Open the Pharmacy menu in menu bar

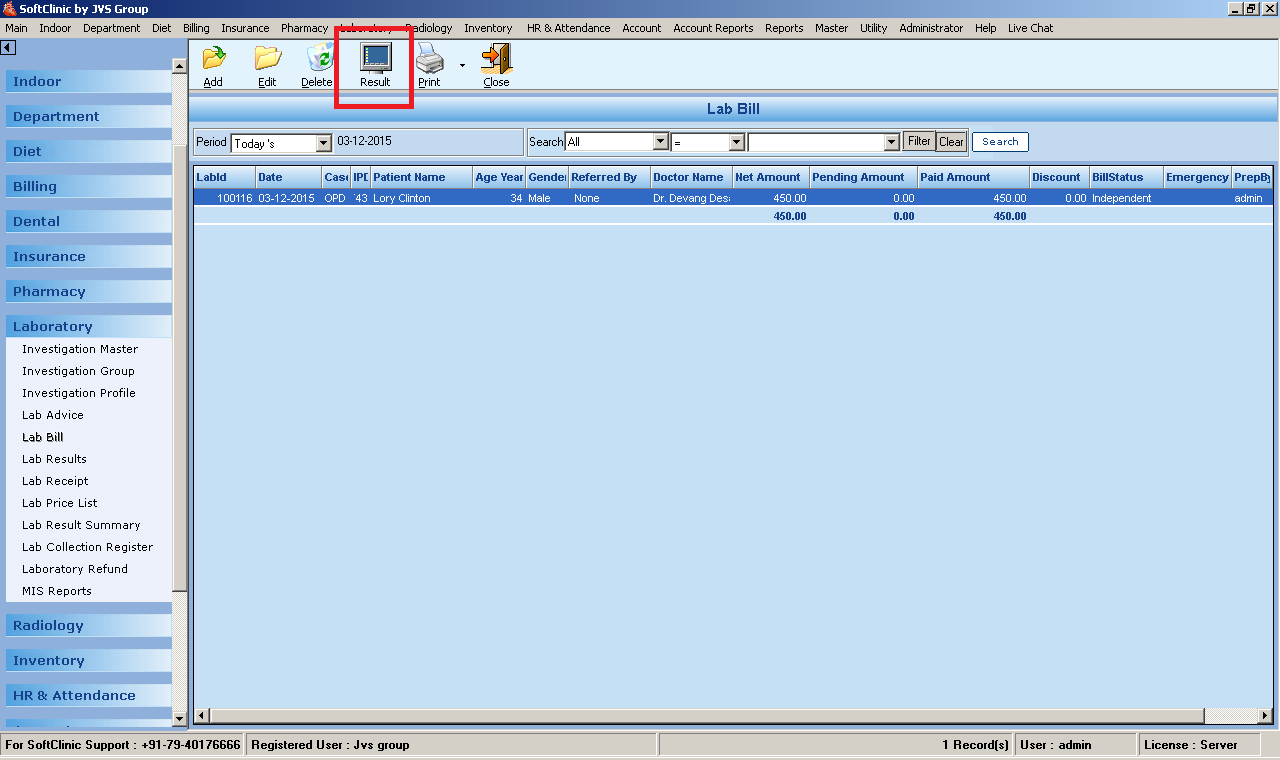[x=304, y=28]
